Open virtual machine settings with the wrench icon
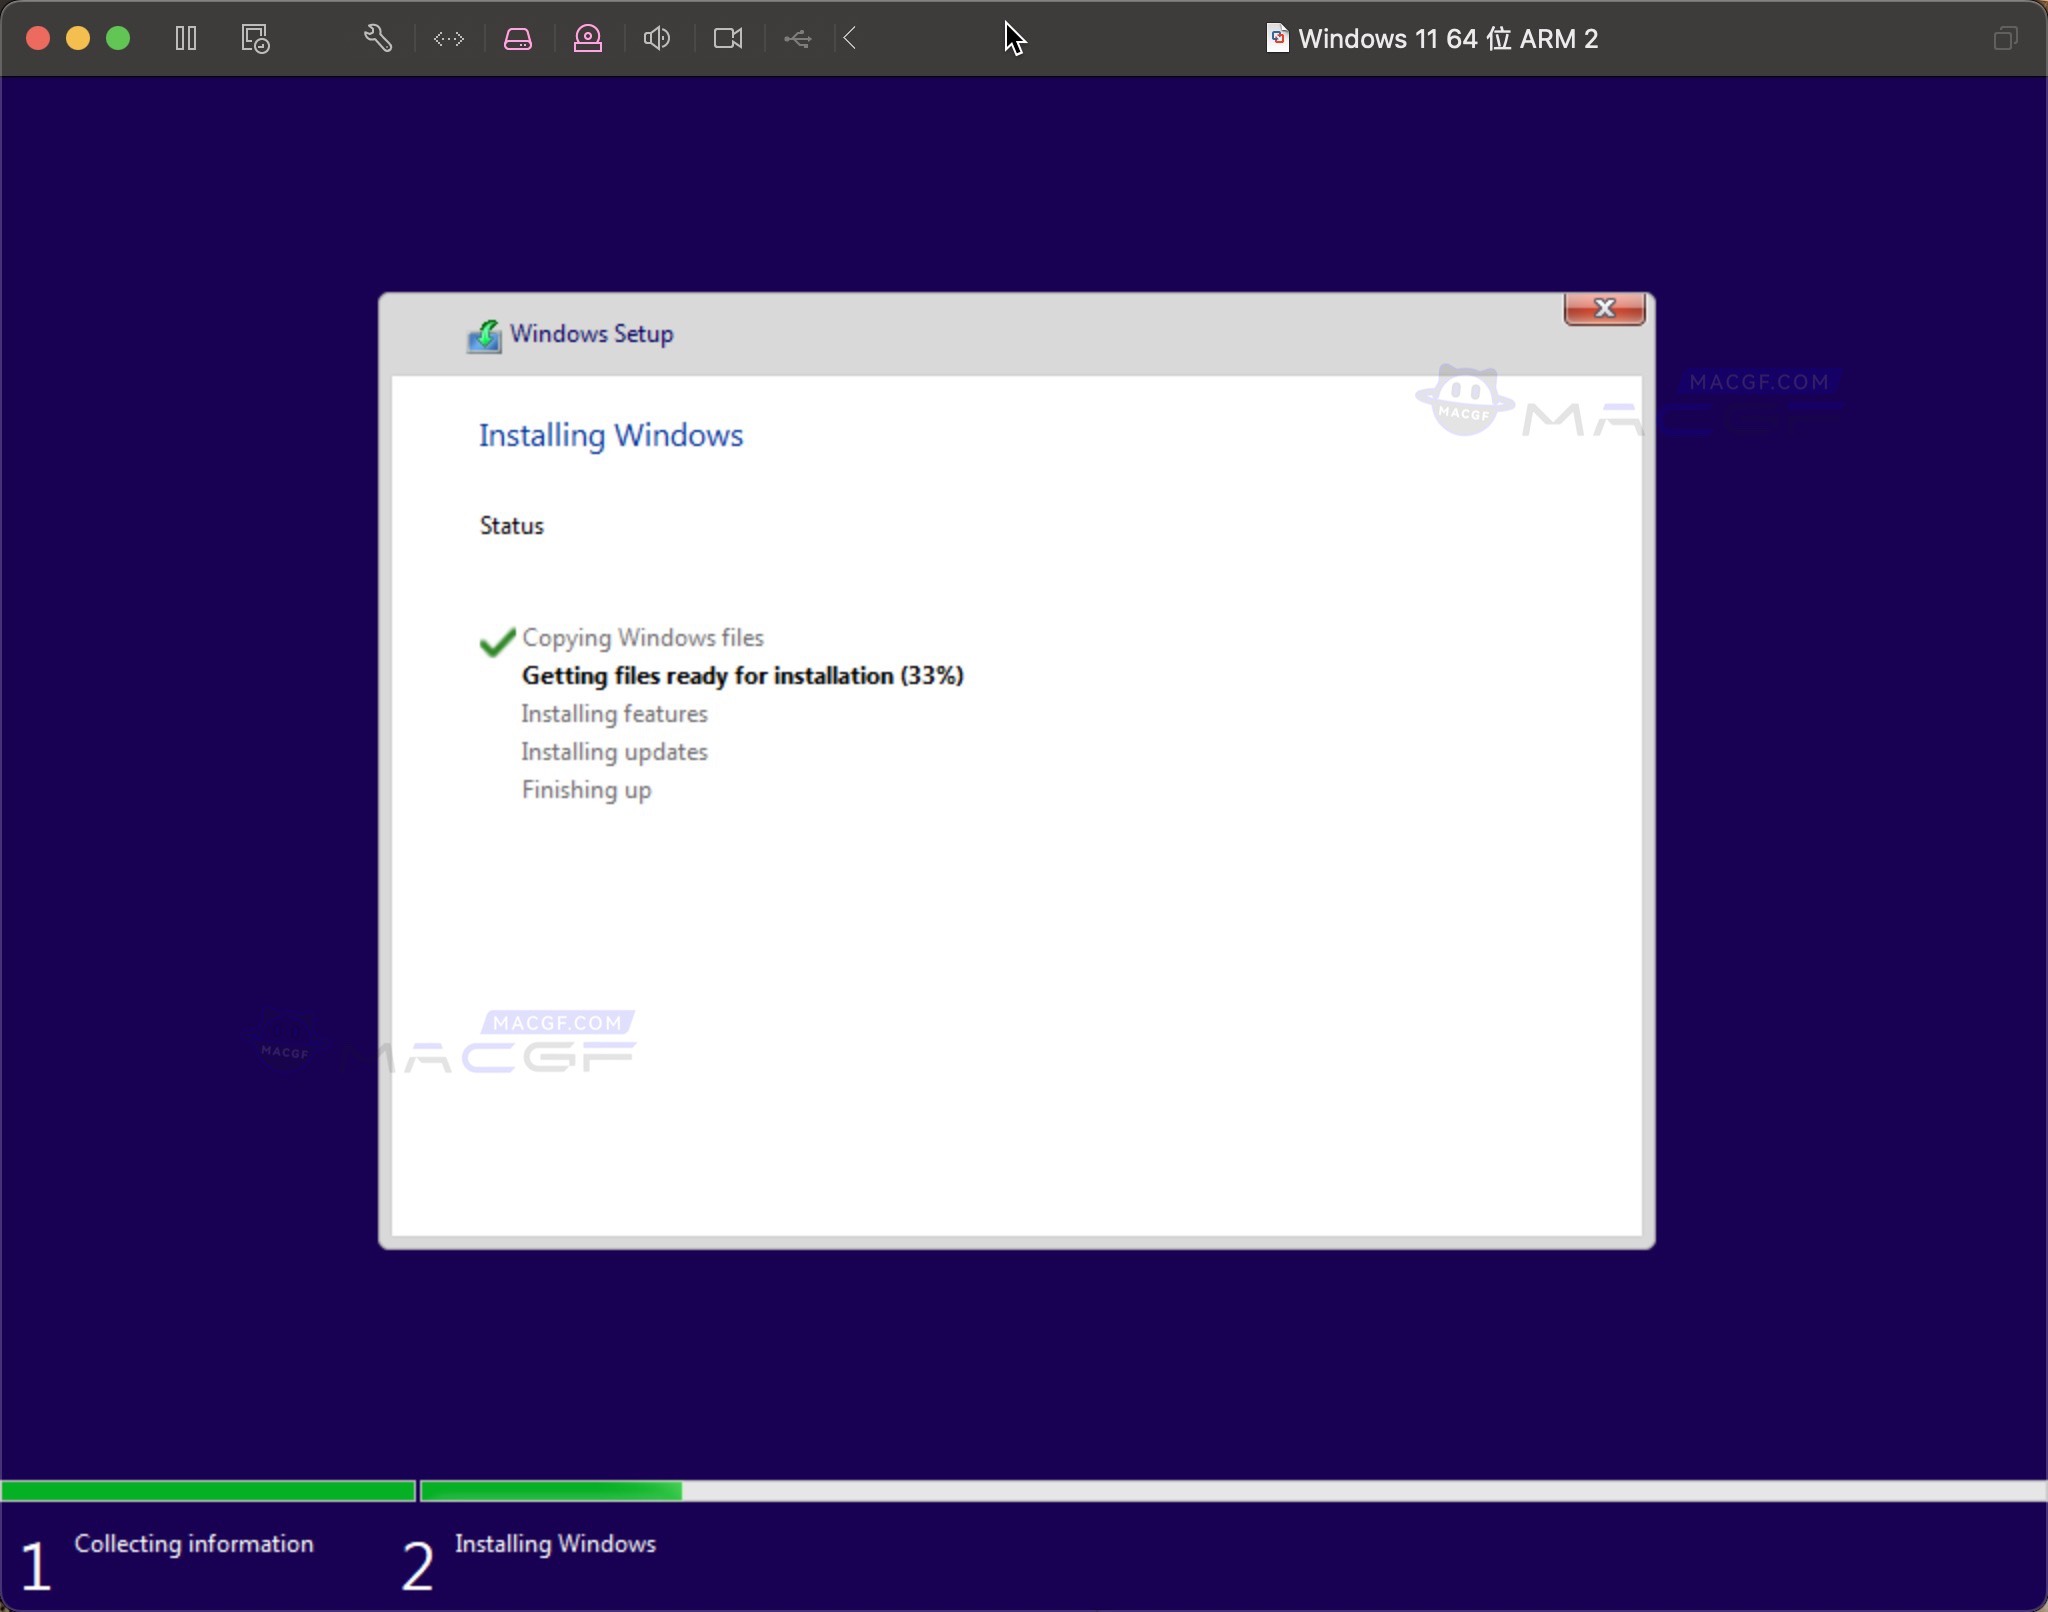 pyautogui.click(x=377, y=38)
